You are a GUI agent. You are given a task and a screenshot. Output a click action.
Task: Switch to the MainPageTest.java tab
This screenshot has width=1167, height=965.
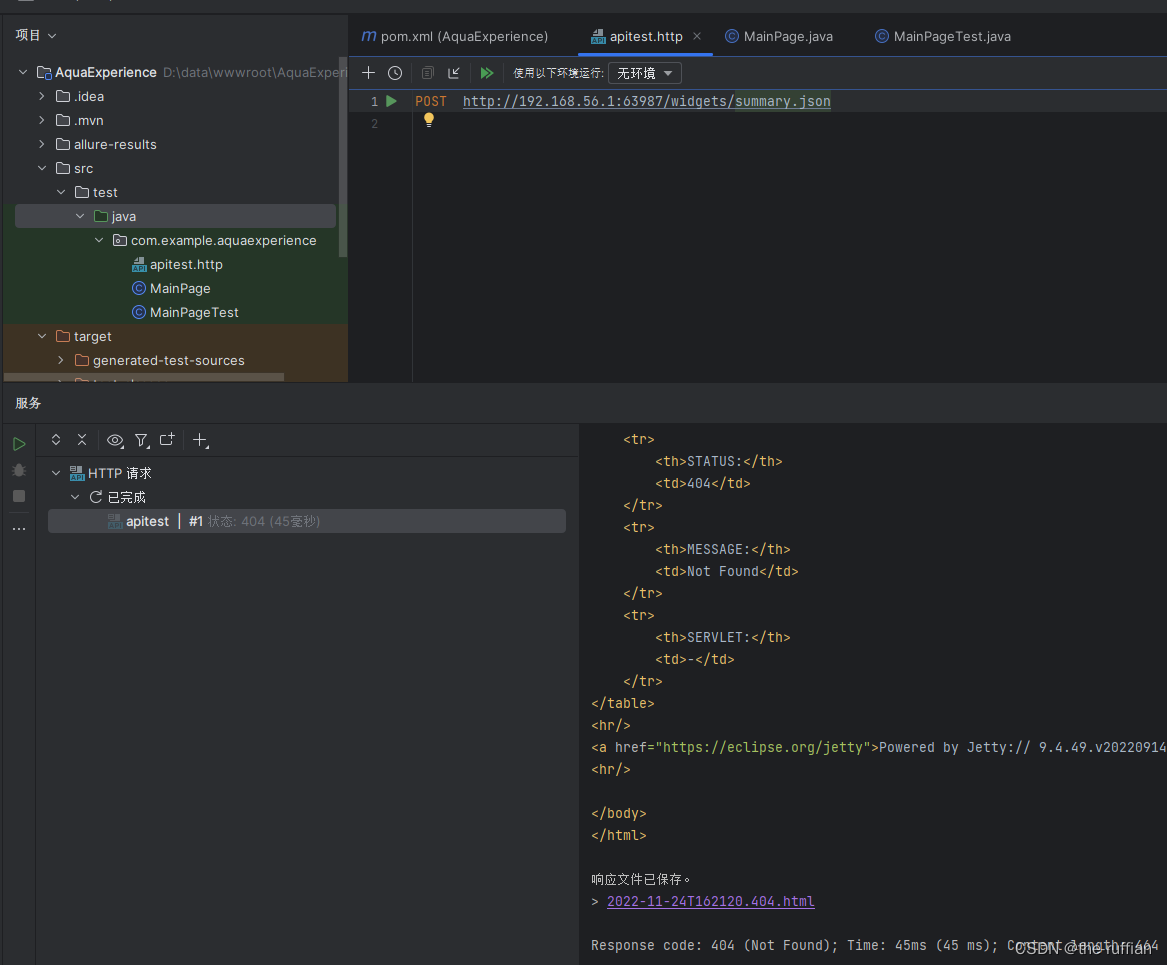[943, 36]
